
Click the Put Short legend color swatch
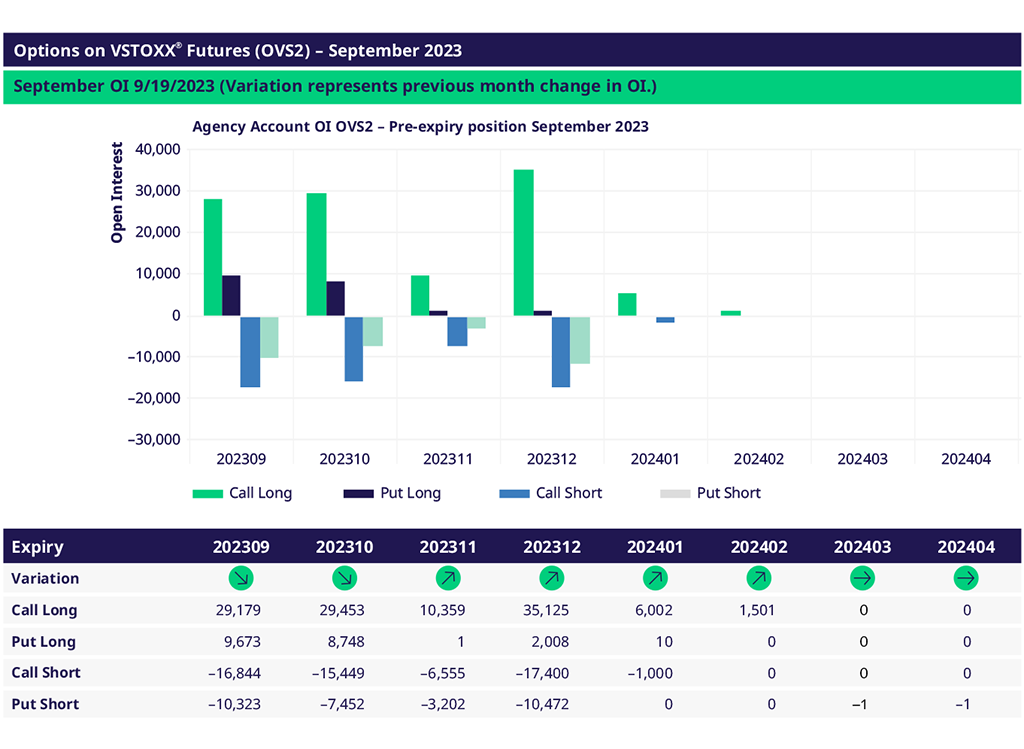(x=674, y=493)
